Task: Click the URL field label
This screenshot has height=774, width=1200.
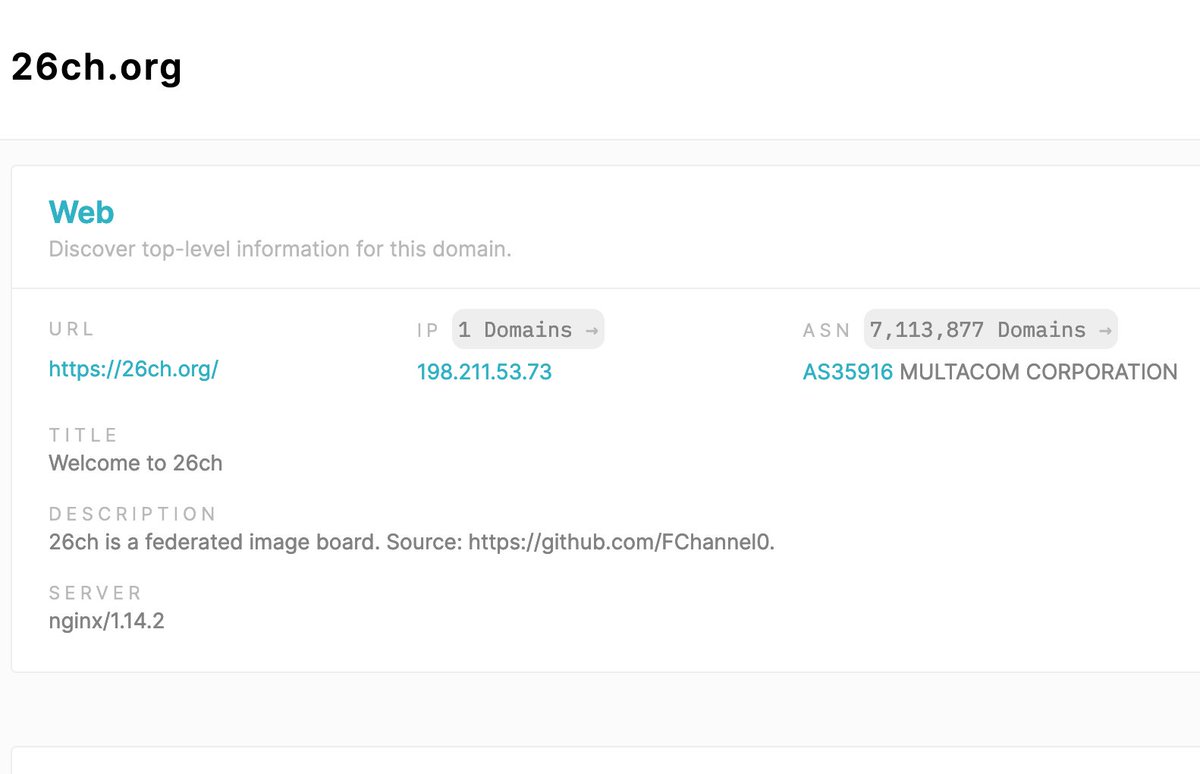Action: (x=72, y=329)
